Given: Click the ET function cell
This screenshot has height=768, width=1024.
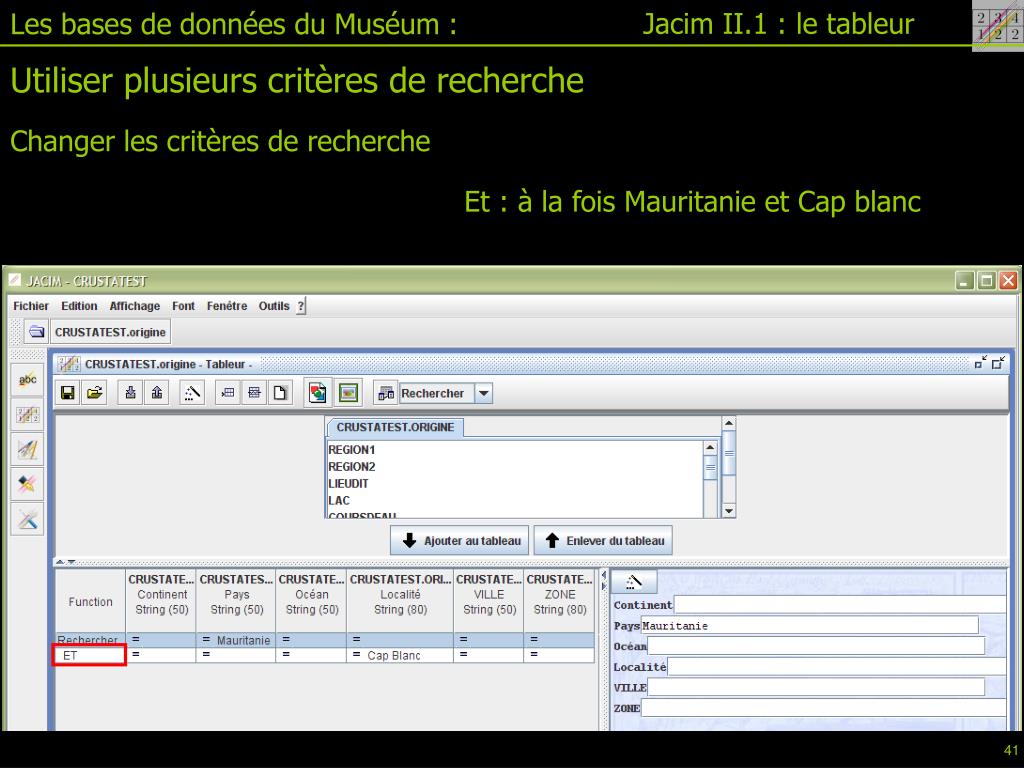Looking at the screenshot, I should pos(89,655).
